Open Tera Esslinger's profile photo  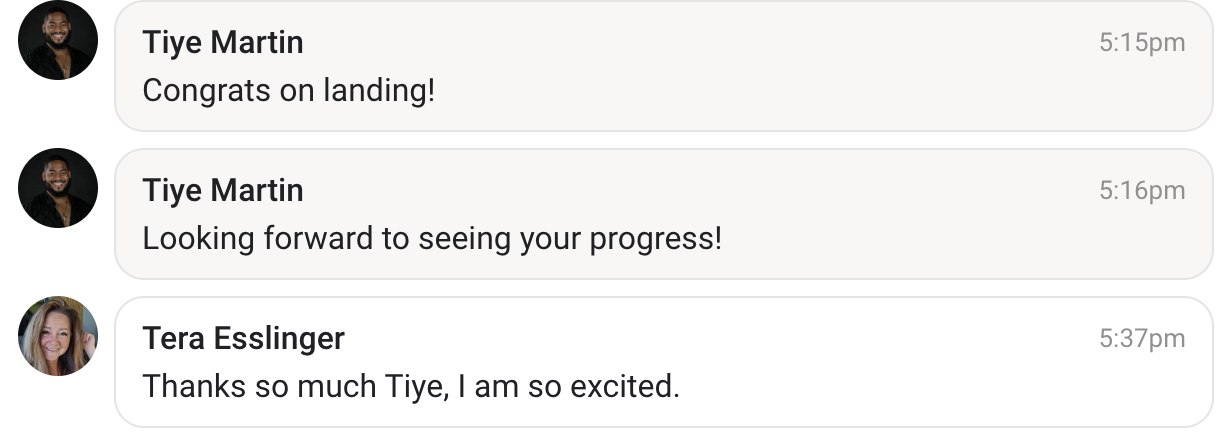pos(58,337)
